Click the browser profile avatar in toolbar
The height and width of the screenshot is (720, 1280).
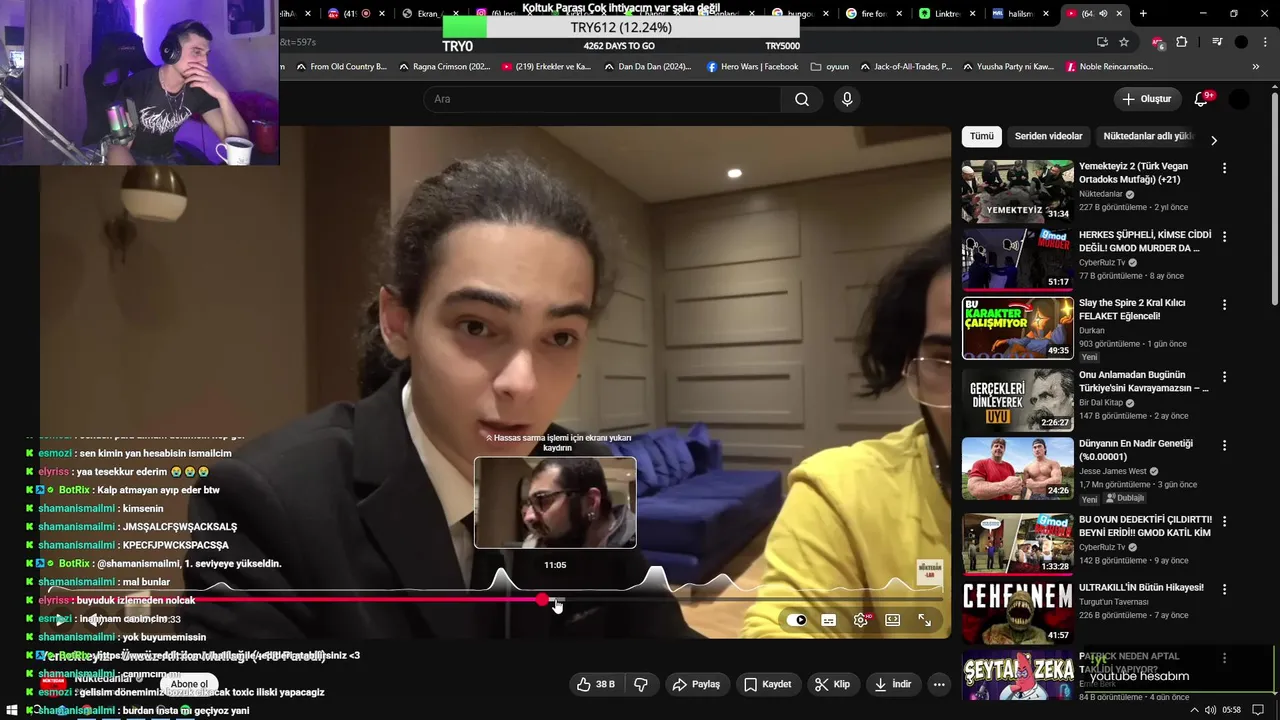tap(1241, 42)
